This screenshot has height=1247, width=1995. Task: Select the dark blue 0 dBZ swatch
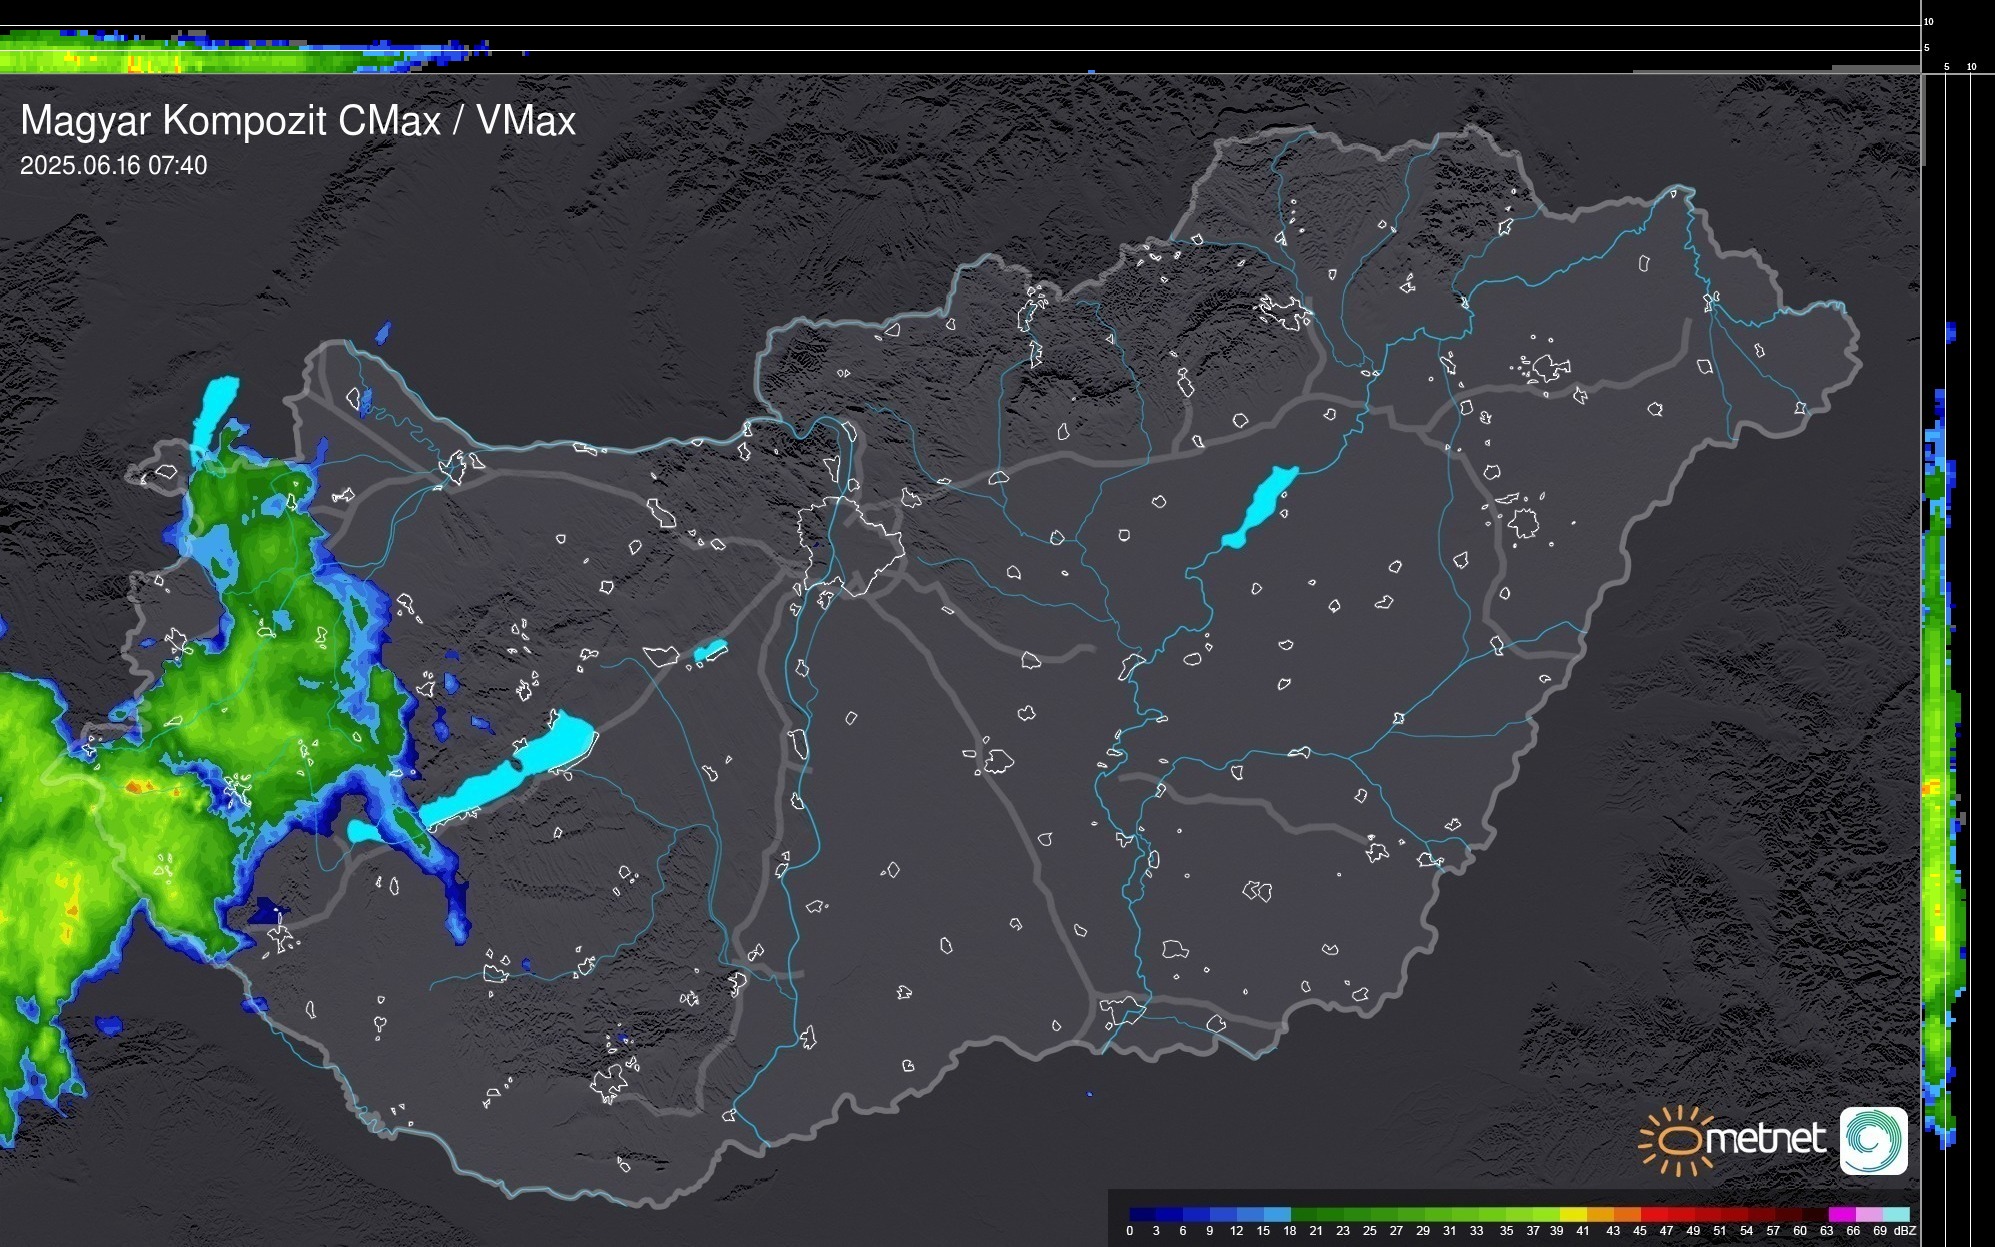click(1143, 1215)
